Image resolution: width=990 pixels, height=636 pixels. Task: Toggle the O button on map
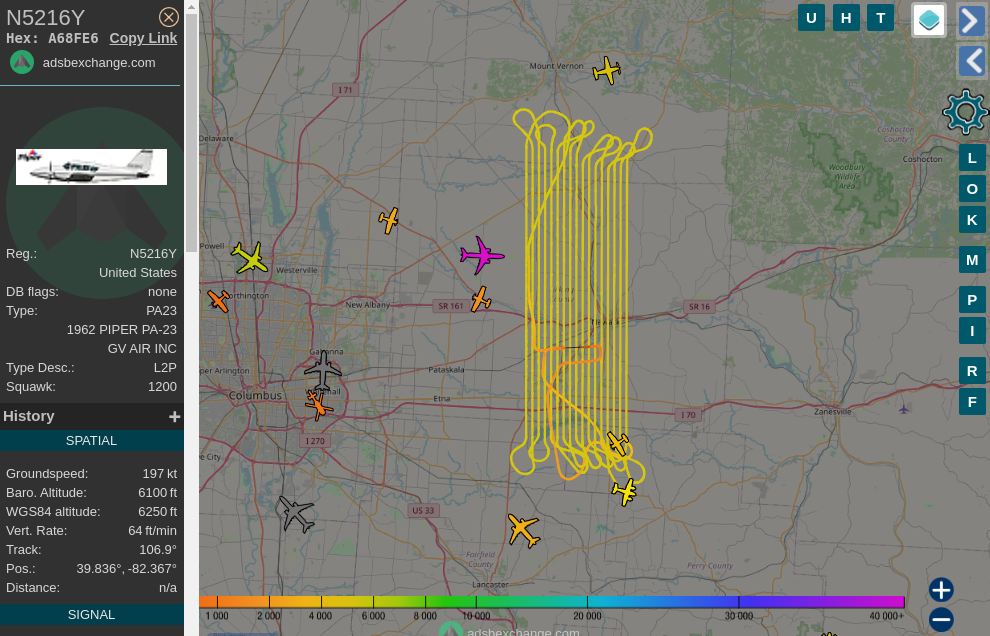(x=972, y=189)
